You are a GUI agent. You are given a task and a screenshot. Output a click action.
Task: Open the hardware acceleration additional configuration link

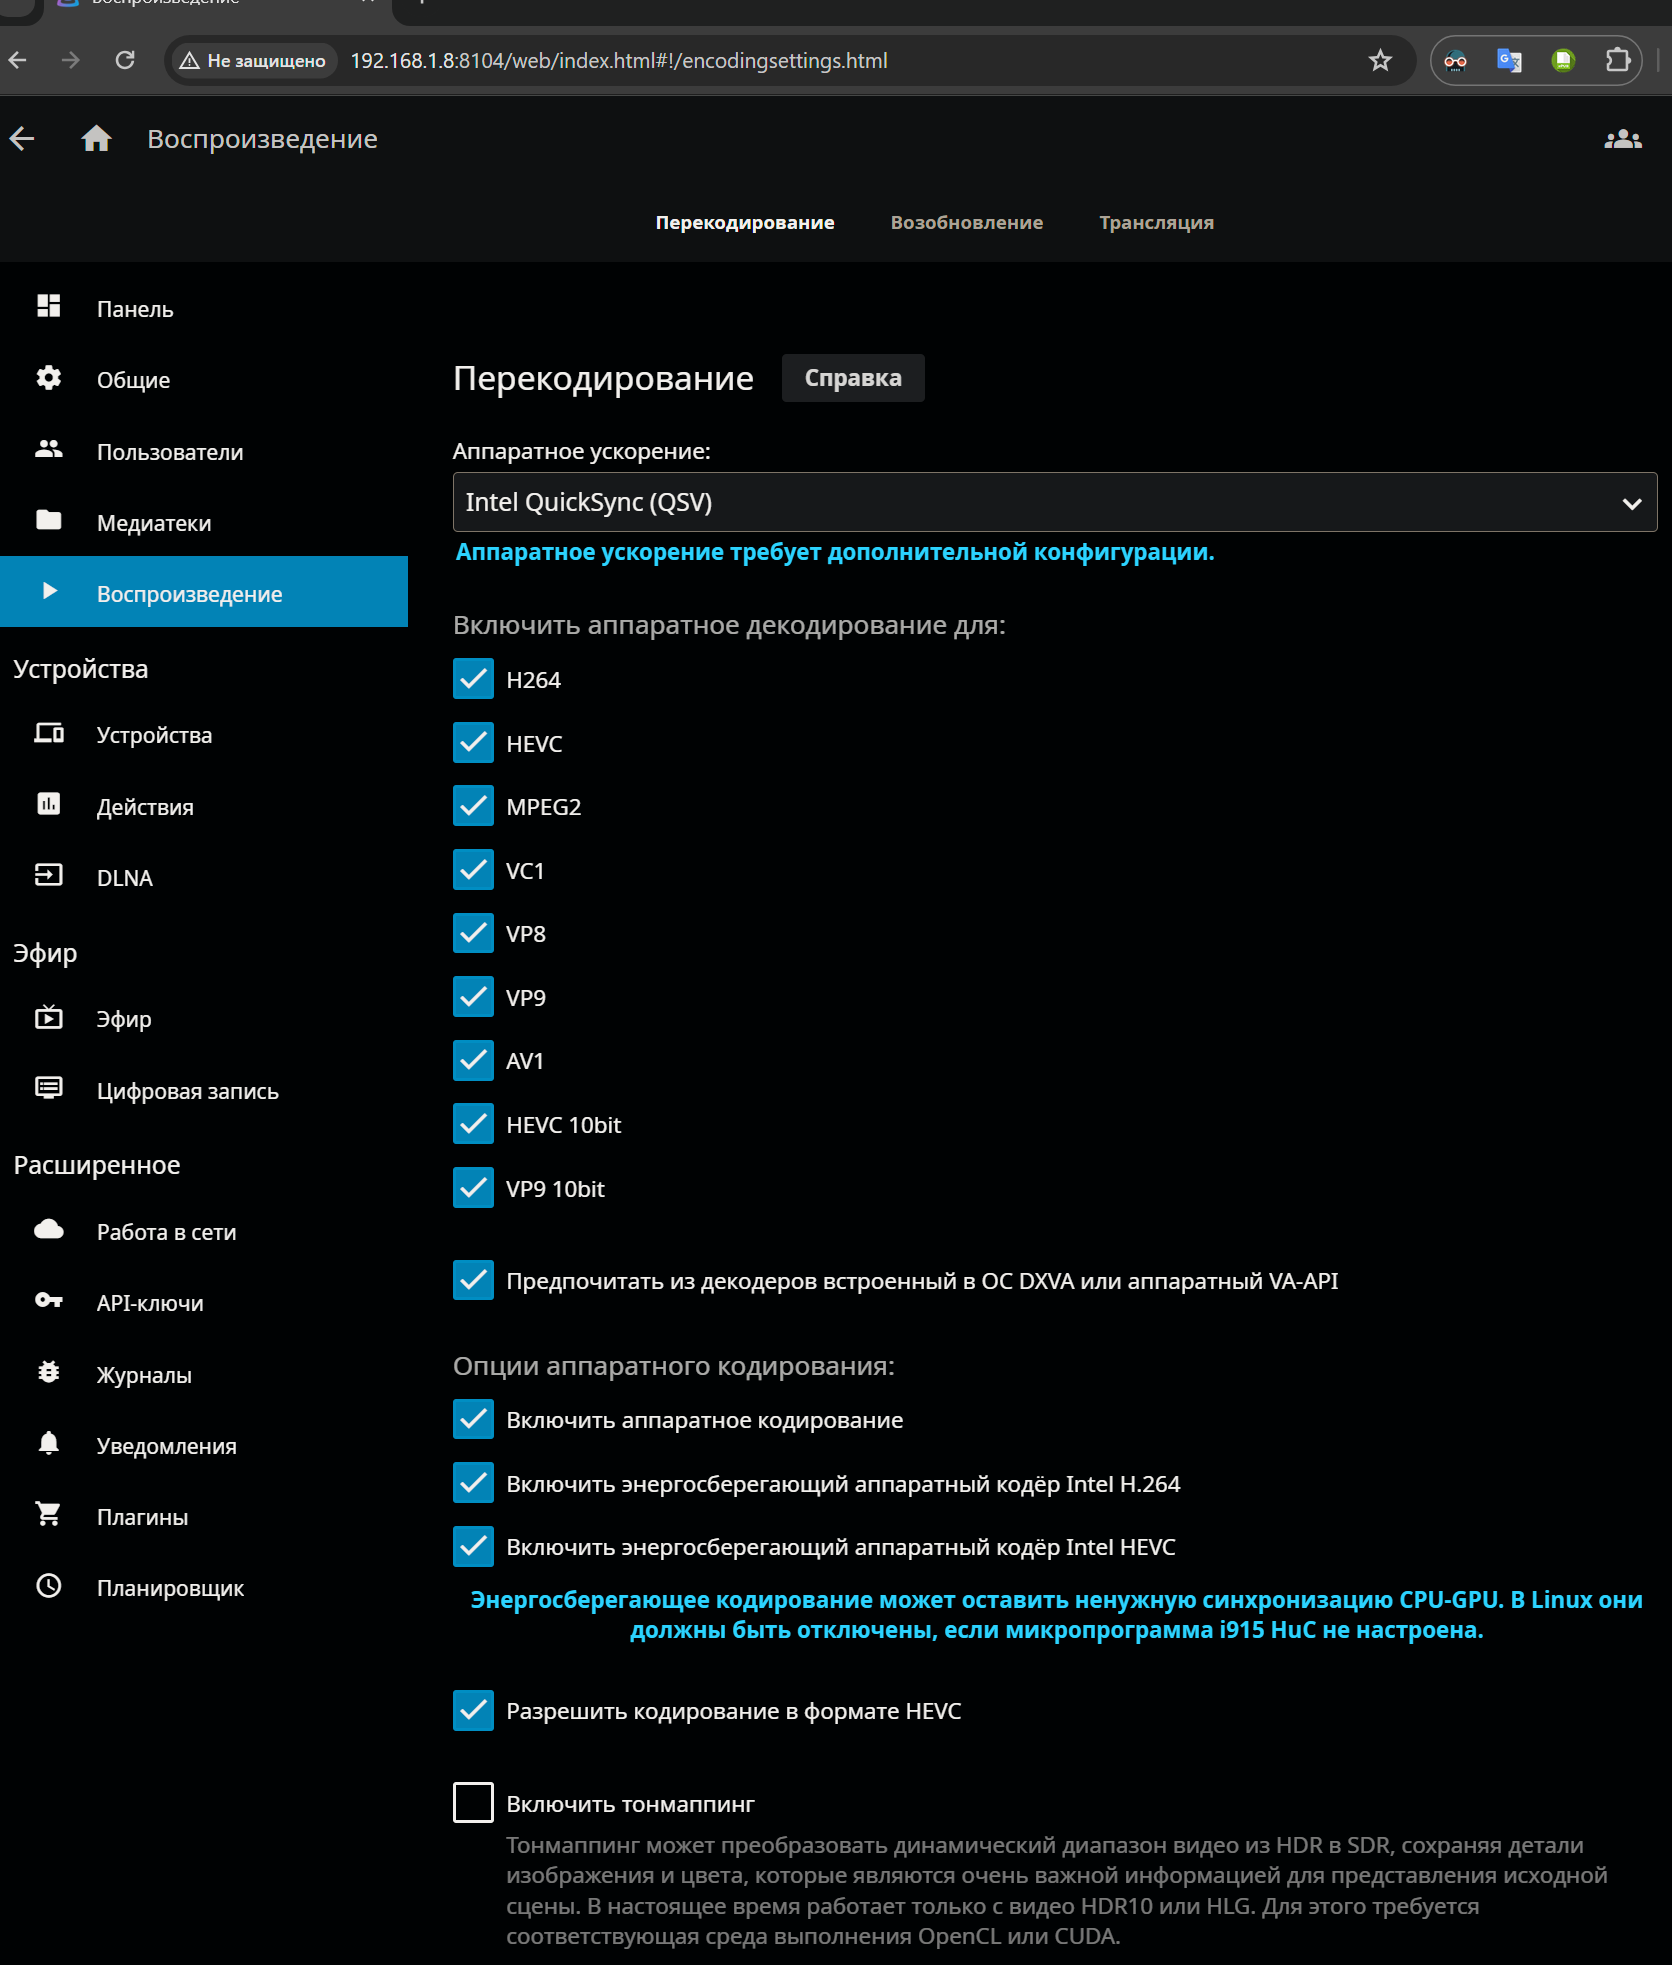(x=834, y=552)
